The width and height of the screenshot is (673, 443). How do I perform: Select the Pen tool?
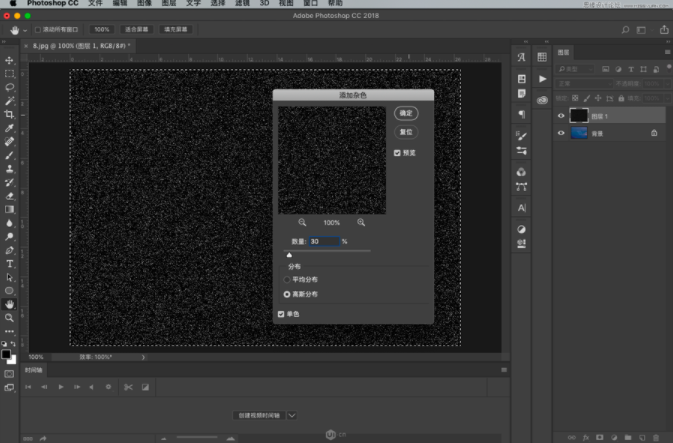pos(10,250)
